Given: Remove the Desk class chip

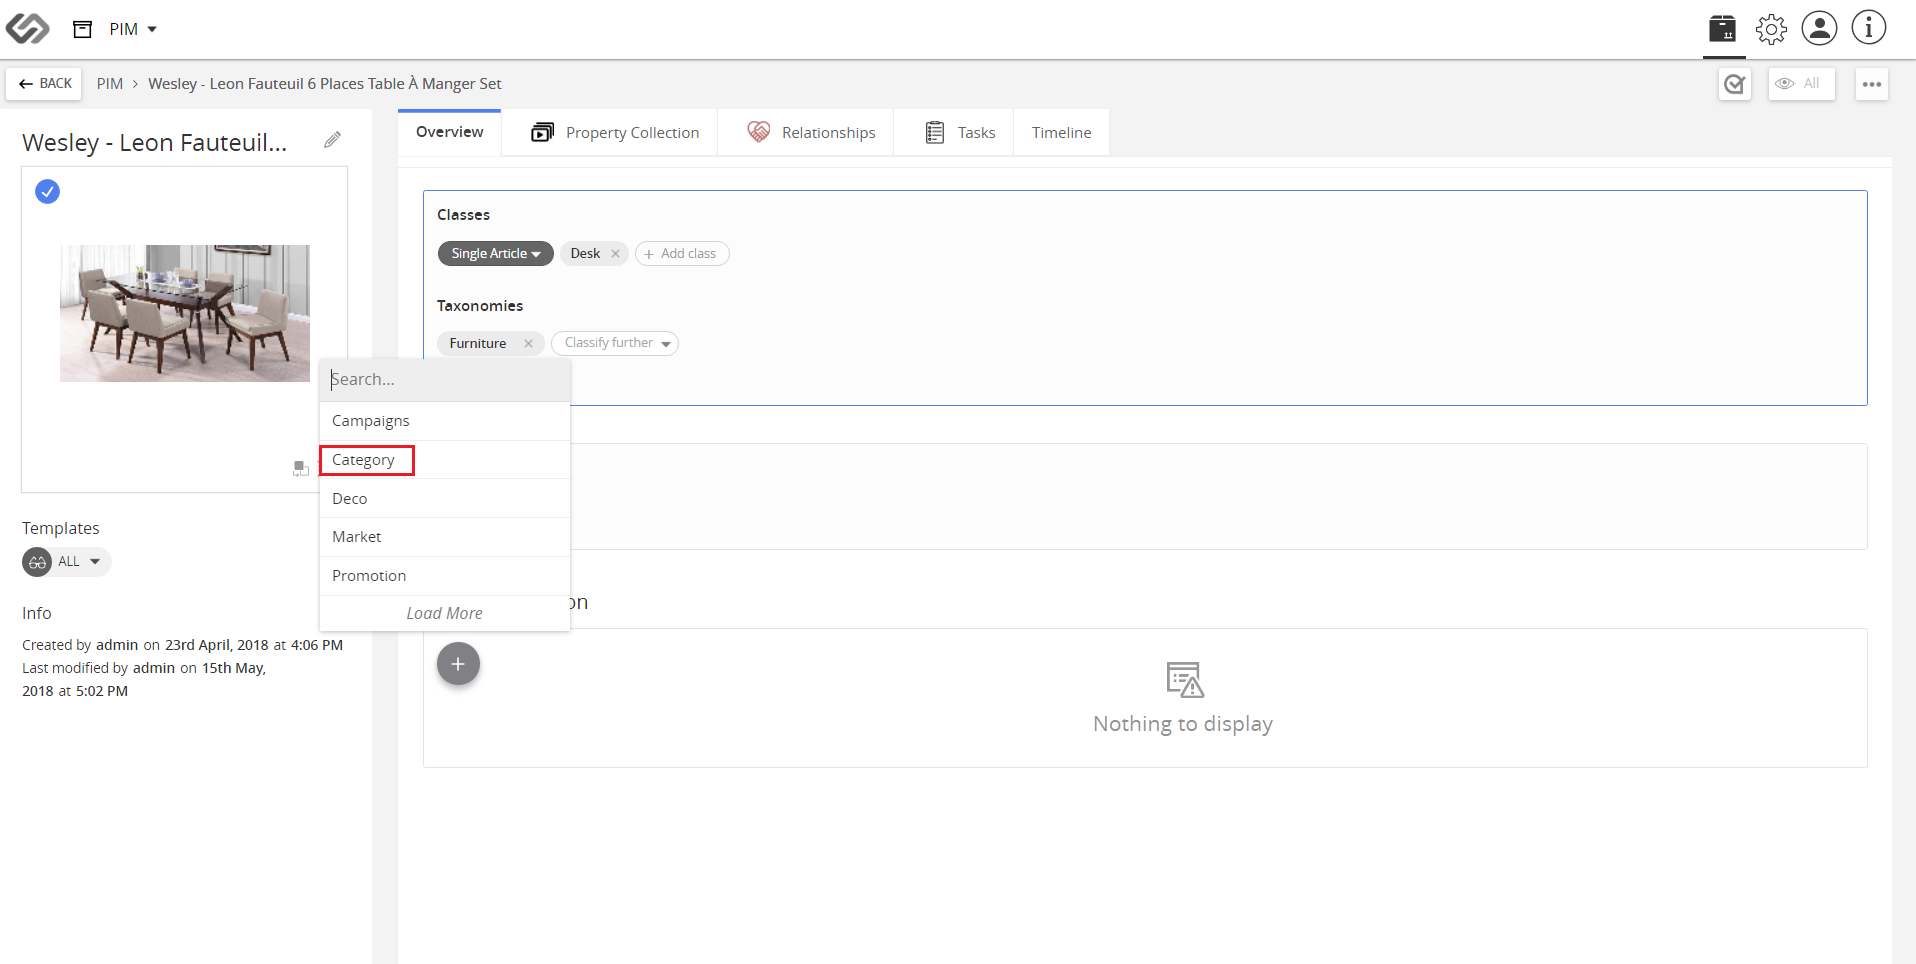Looking at the screenshot, I should [x=616, y=254].
